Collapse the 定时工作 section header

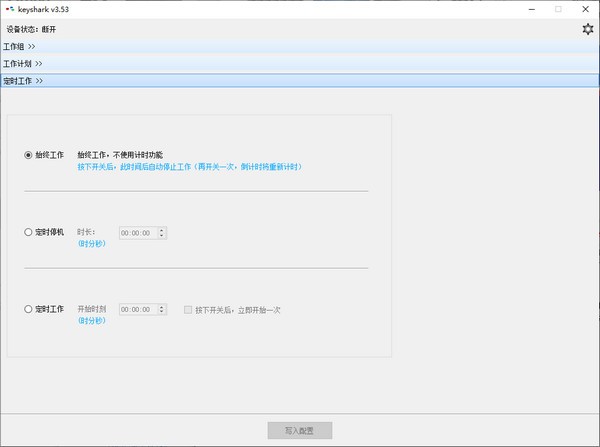coord(22,80)
